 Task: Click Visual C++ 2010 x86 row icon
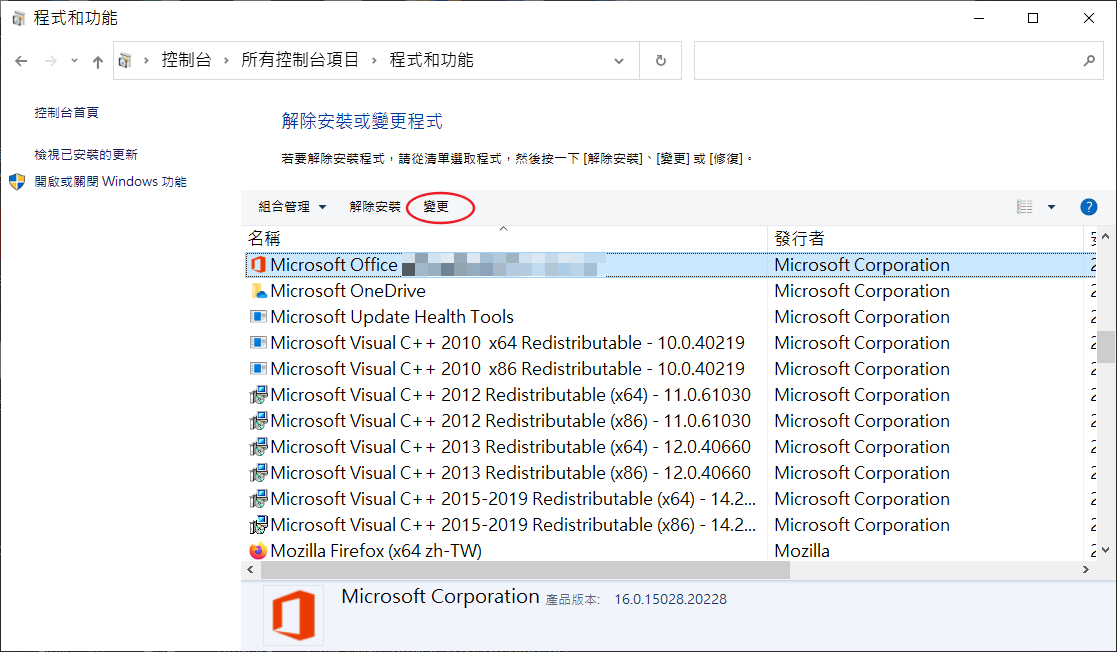coord(258,368)
